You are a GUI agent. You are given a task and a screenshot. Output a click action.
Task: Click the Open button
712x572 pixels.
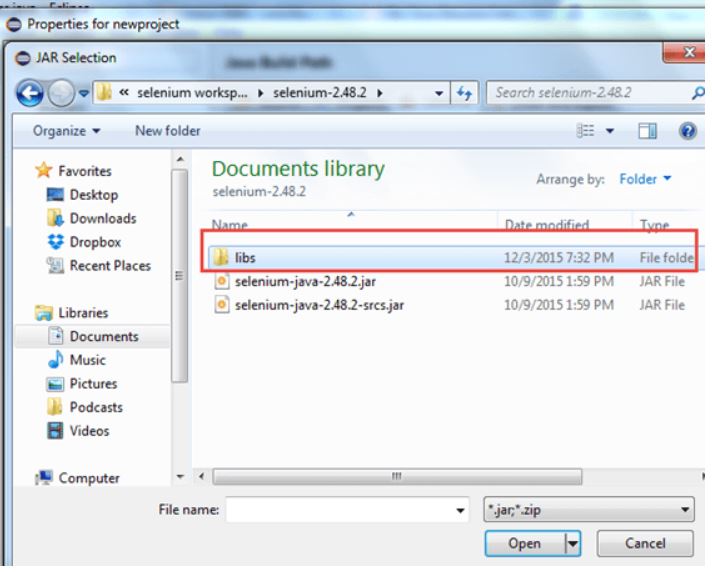click(524, 543)
